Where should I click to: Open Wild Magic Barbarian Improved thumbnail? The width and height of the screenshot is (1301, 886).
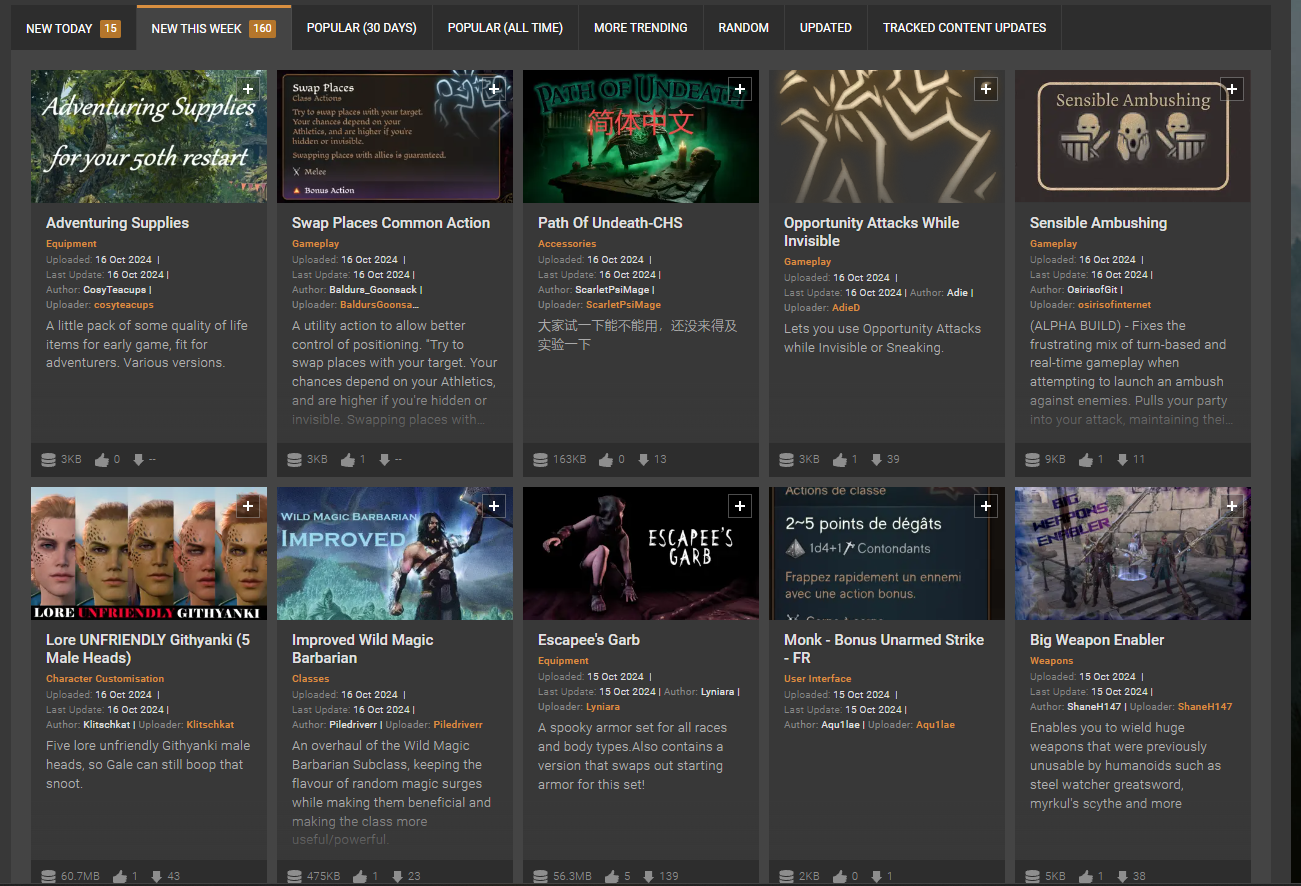click(x=395, y=553)
